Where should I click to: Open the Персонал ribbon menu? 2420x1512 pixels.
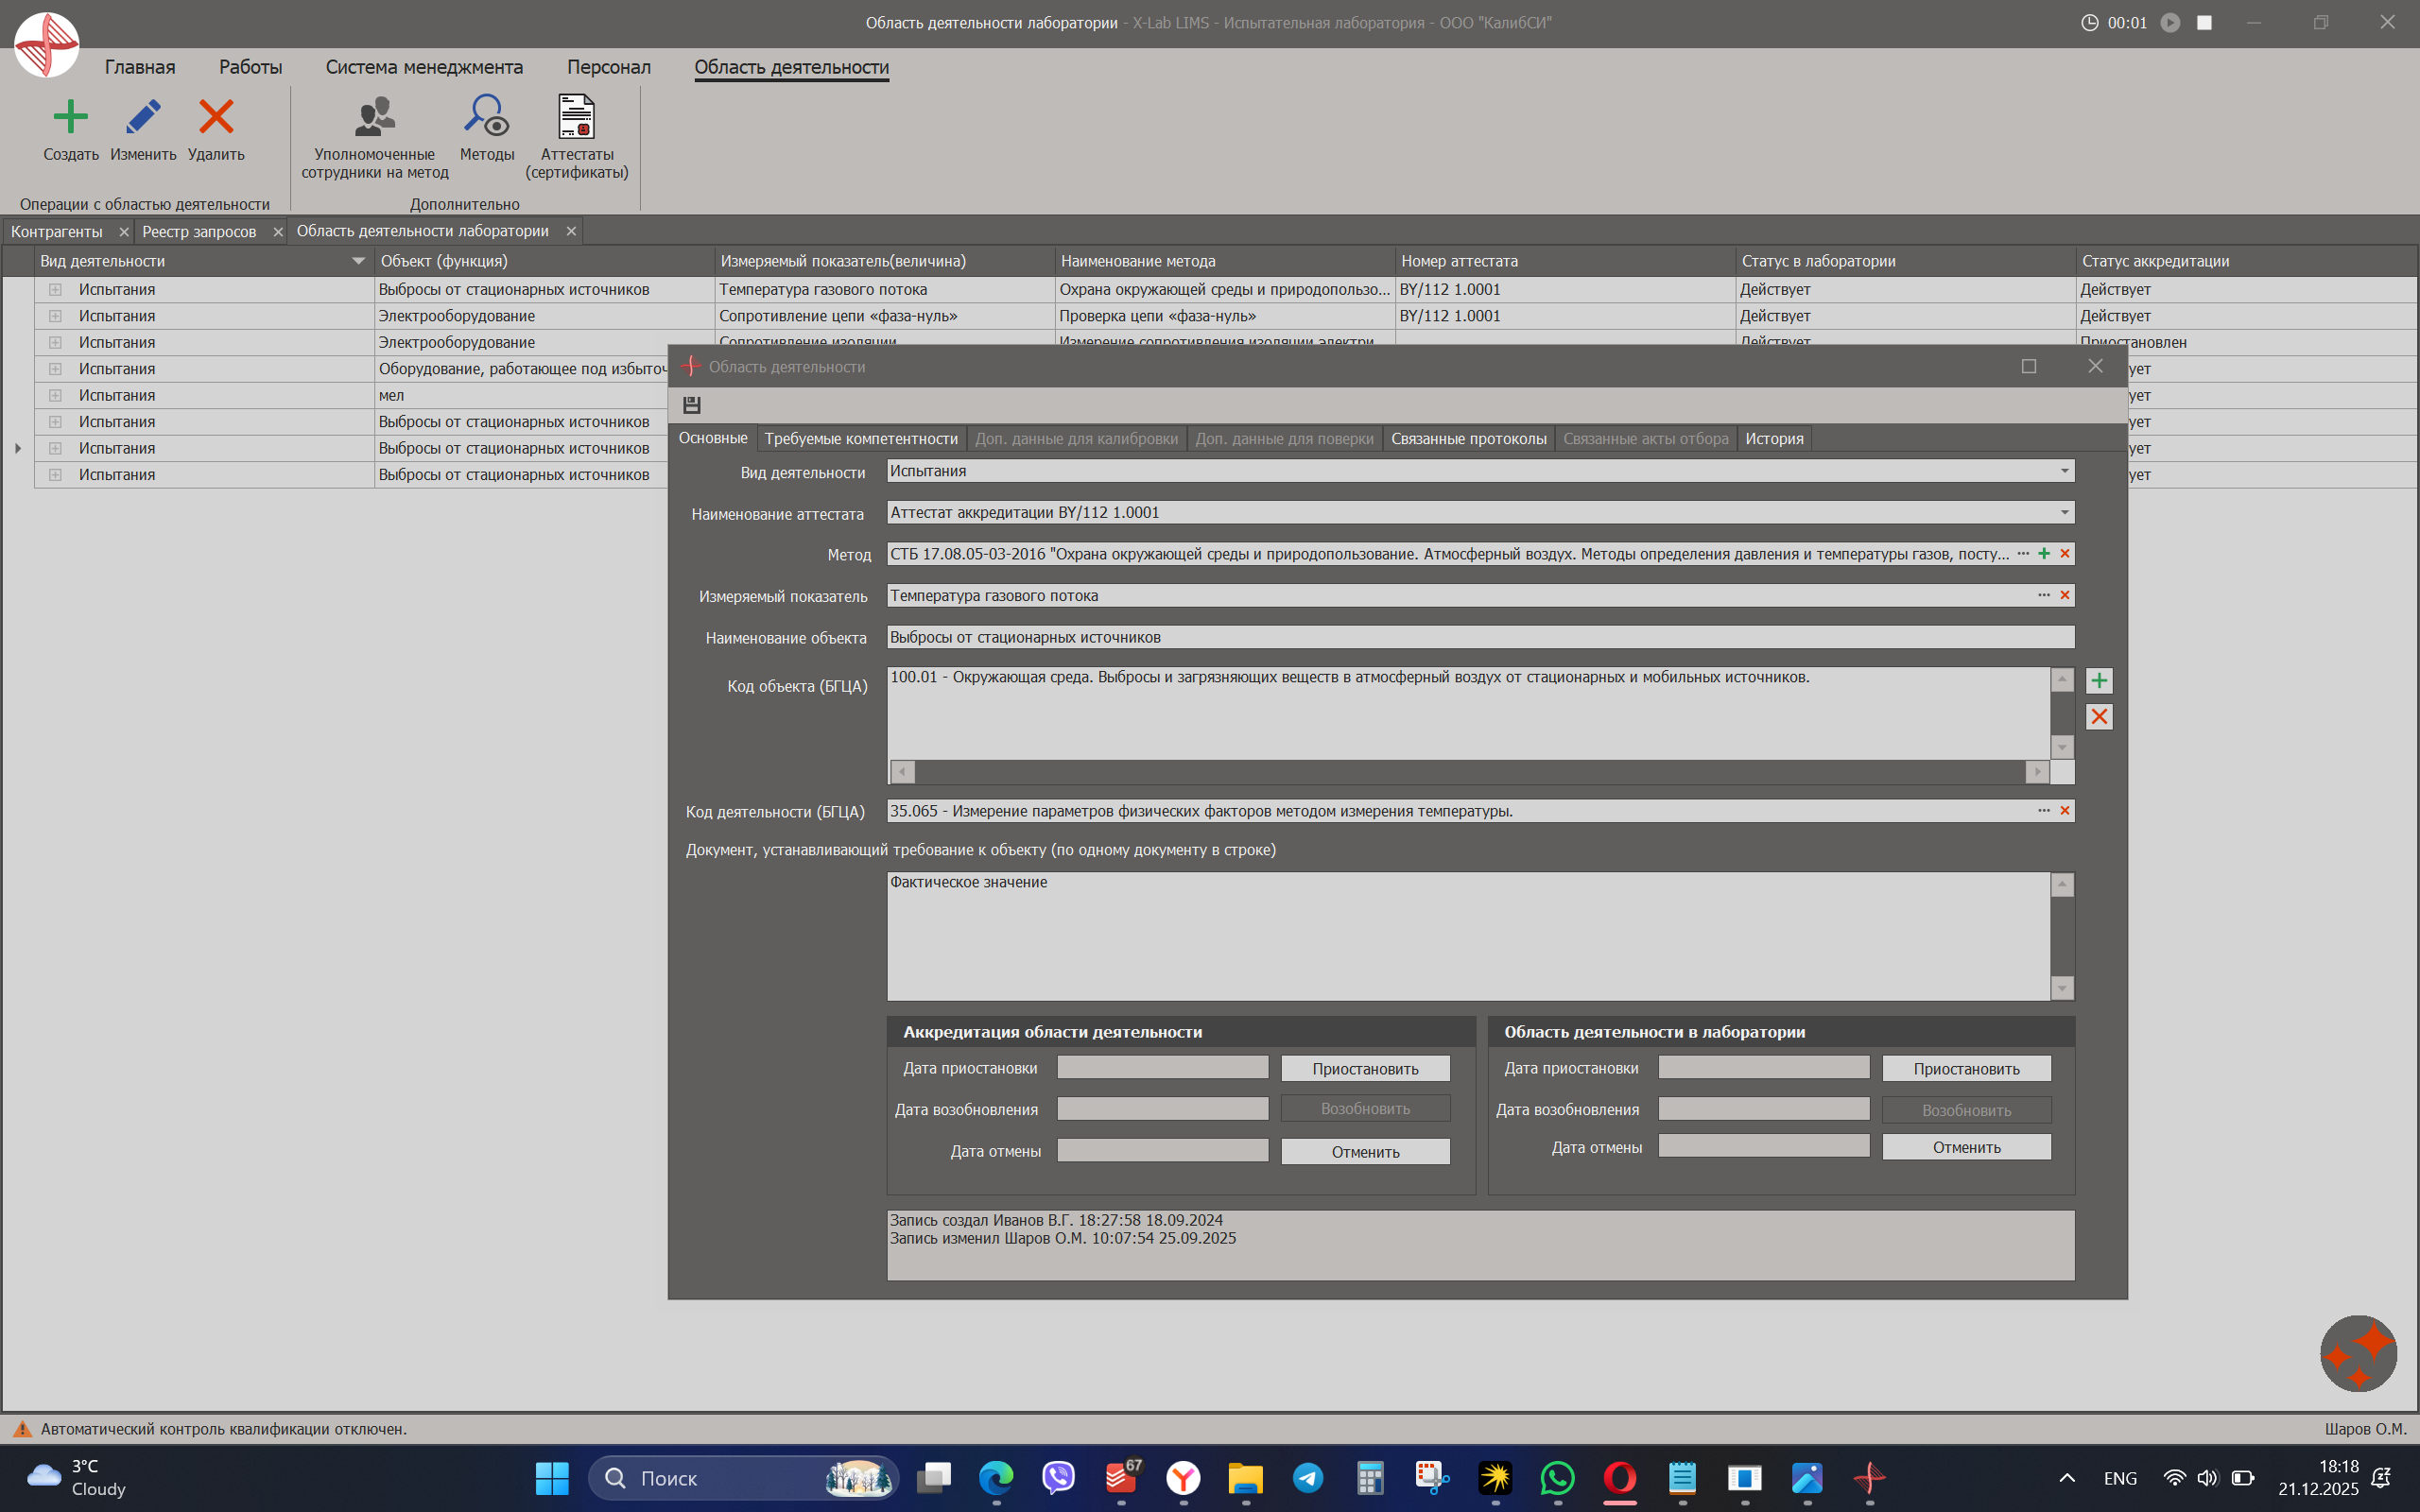click(x=608, y=67)
